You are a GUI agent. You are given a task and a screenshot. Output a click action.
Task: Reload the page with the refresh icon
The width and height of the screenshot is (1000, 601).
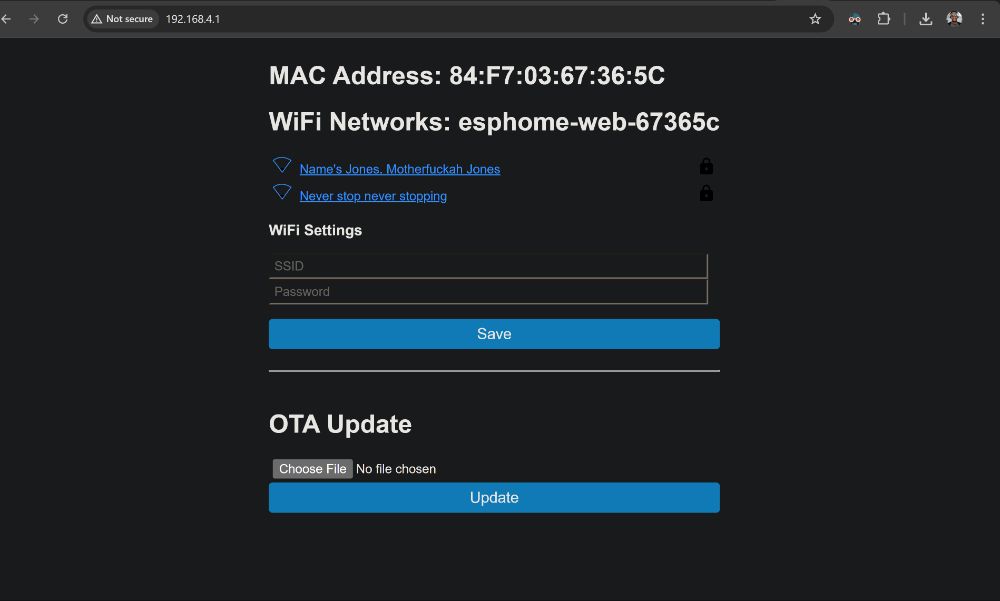point(62,19)
